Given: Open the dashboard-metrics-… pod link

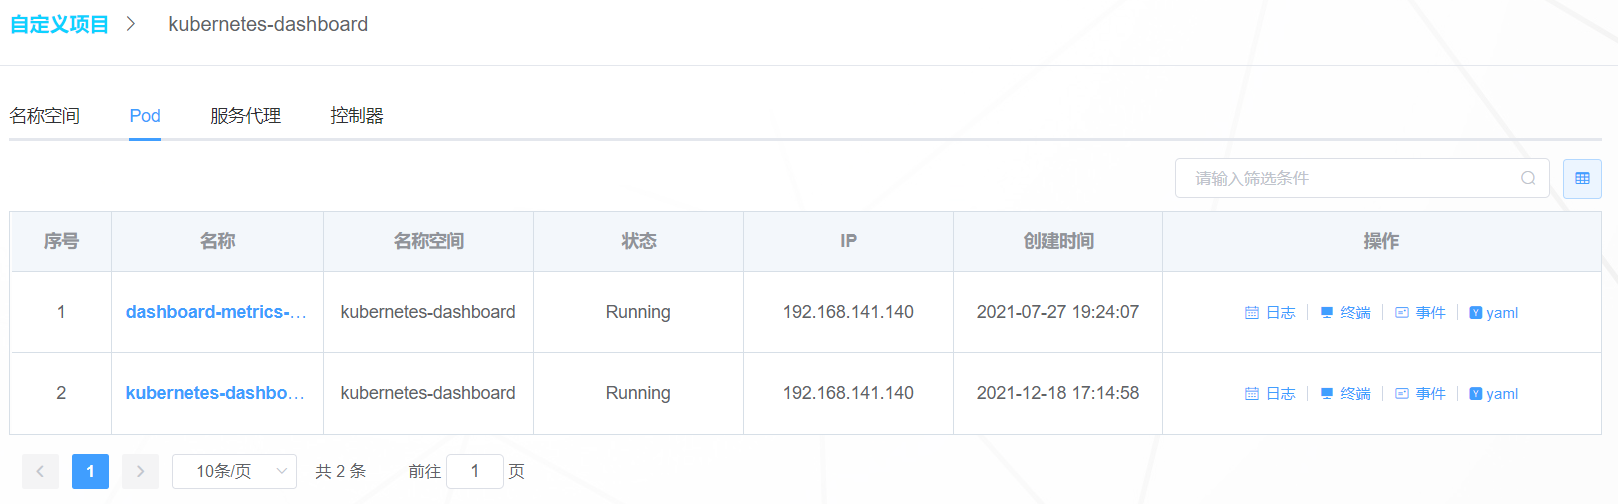Looking at the screenshot, I should [216, 312].
